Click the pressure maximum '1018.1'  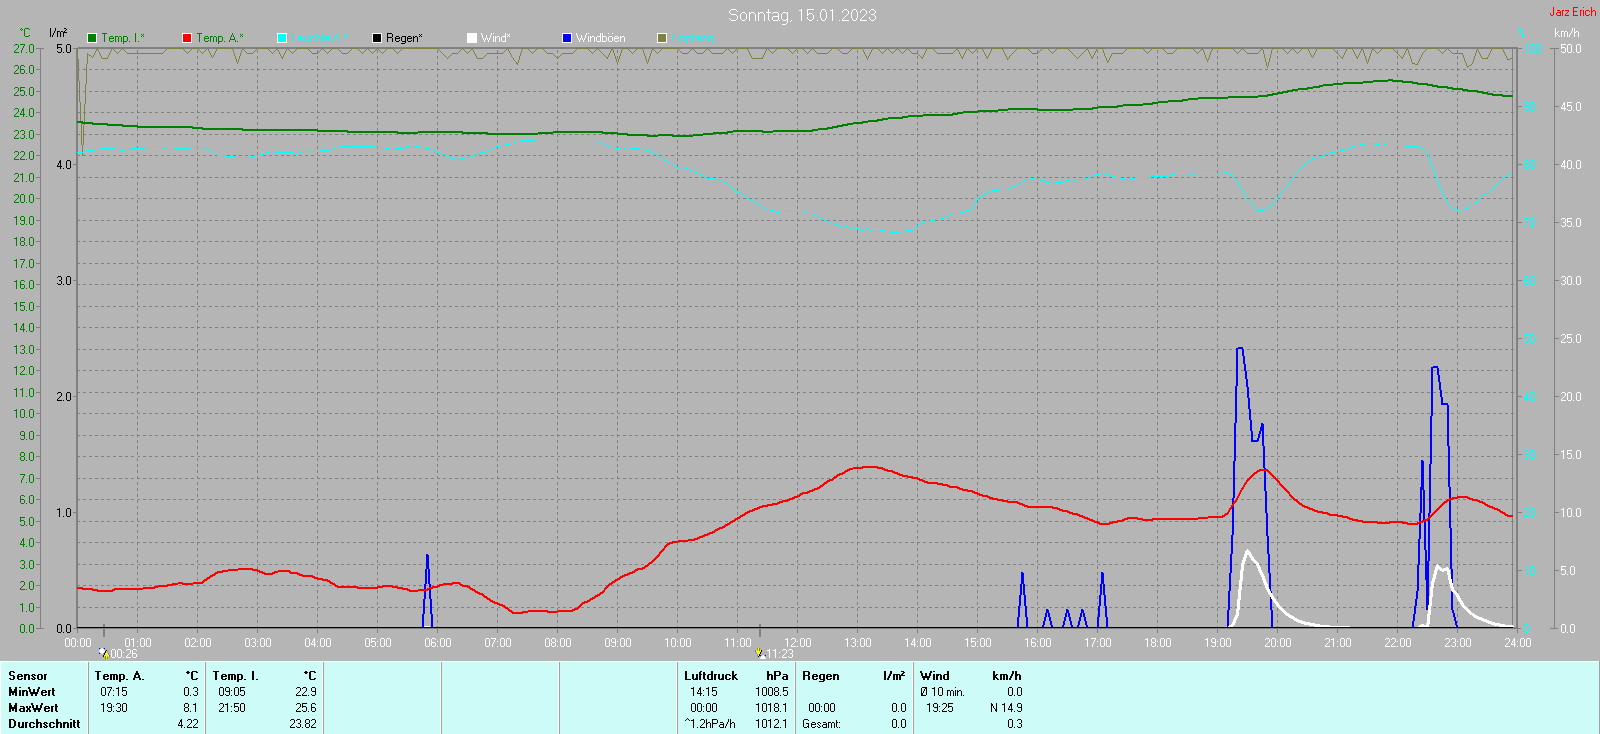coord(772,708)
